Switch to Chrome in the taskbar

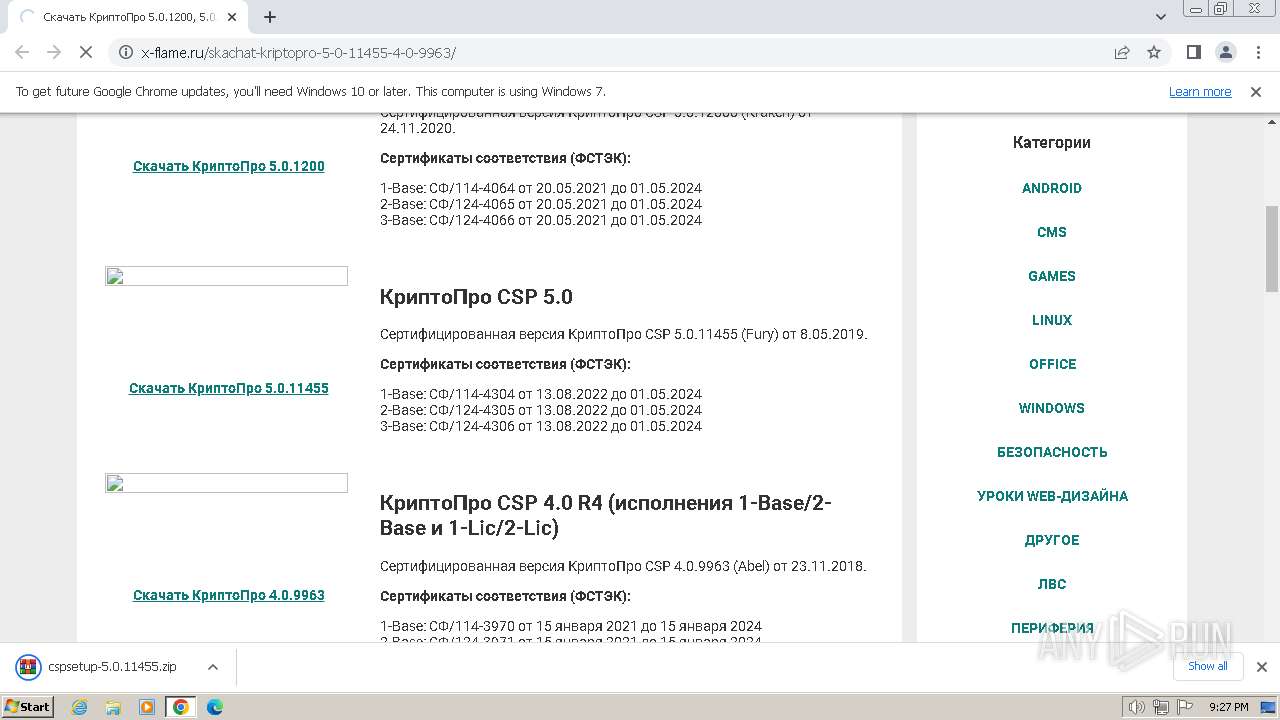181,707
